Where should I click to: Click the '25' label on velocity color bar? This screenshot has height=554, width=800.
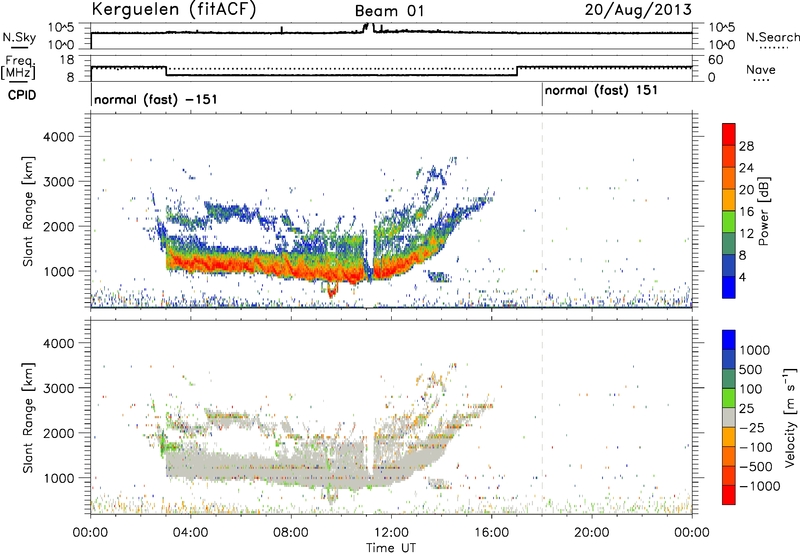[x=747, y=409]
